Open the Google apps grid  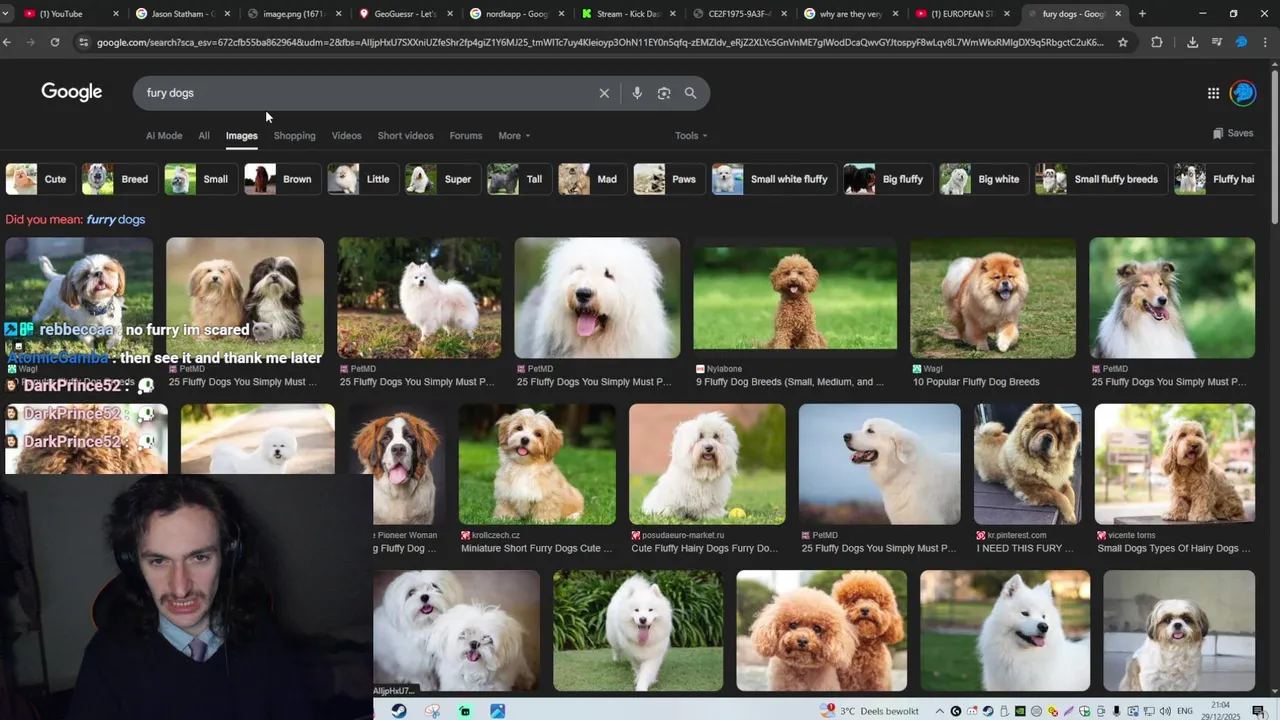click(x=1213, y=93)
